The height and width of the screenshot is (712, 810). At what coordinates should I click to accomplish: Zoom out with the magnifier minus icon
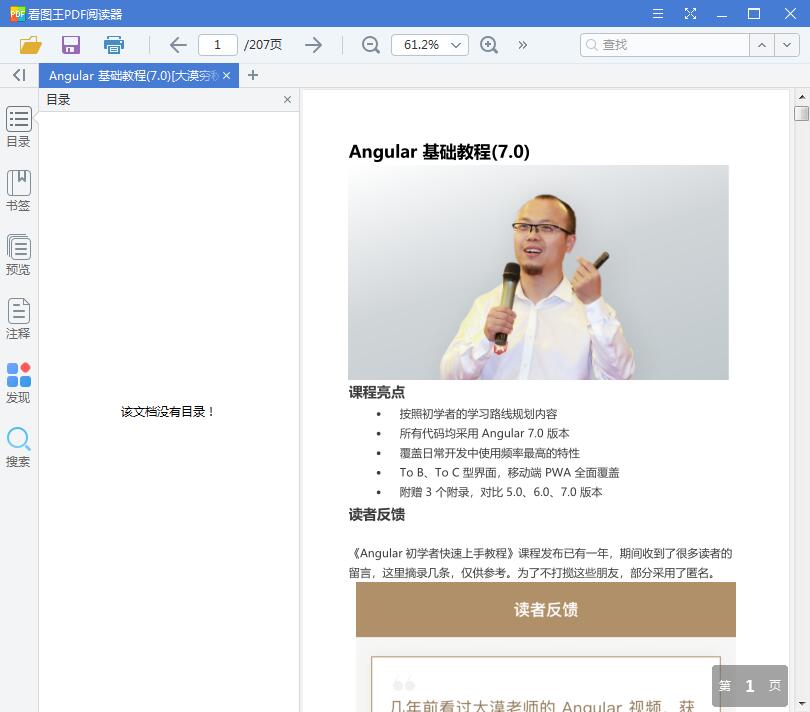pyautogui.click(x=370, y=45)
